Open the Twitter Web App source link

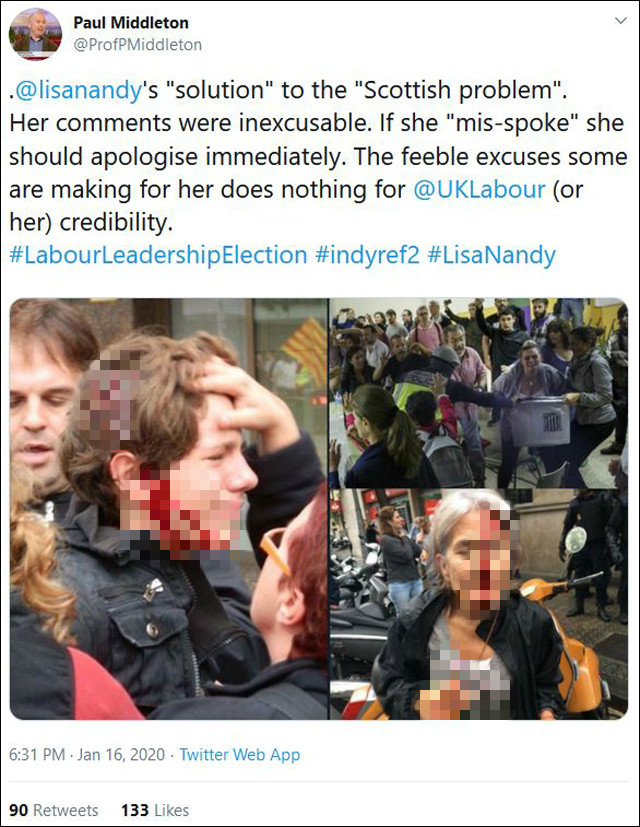coord(240,754)
